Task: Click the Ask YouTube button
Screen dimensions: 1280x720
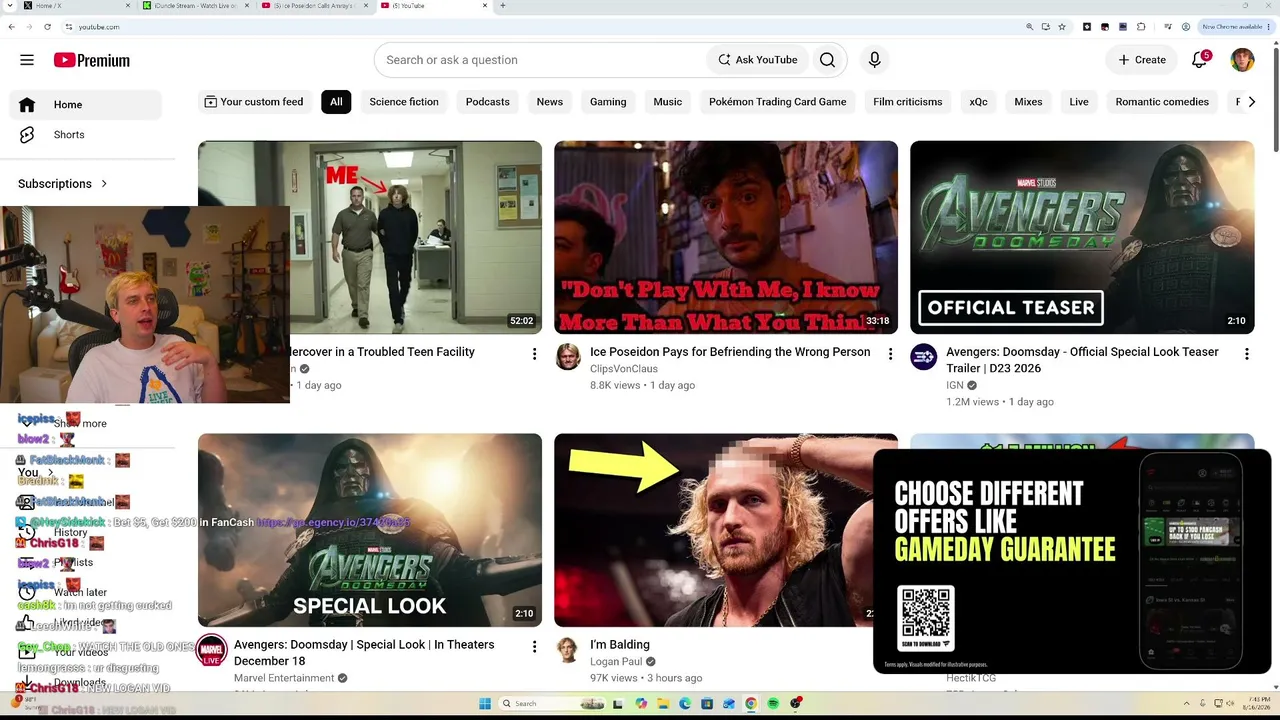Action: coord(758,60)
